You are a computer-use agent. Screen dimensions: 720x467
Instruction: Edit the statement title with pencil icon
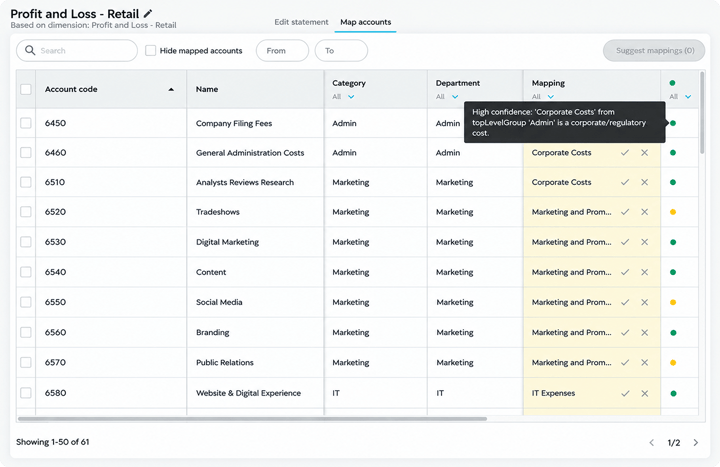point(148,14)
